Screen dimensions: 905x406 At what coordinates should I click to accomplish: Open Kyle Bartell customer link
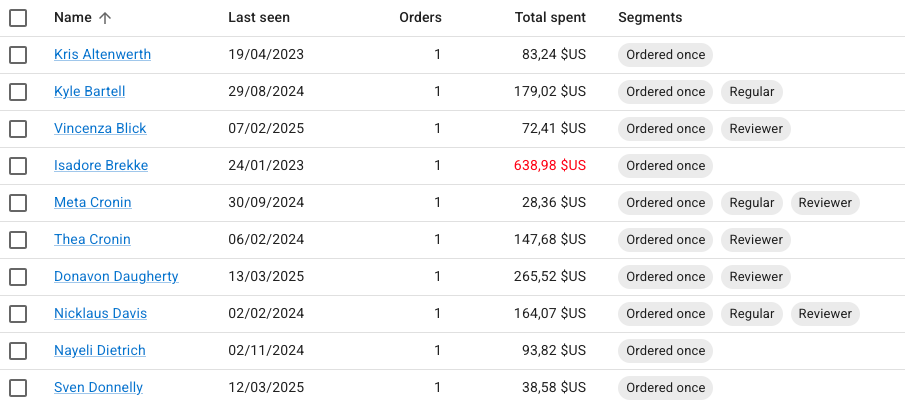point(90,92)
